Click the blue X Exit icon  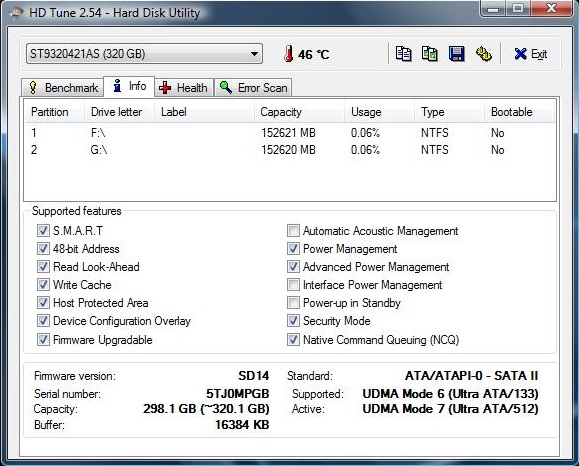(520, 54)
